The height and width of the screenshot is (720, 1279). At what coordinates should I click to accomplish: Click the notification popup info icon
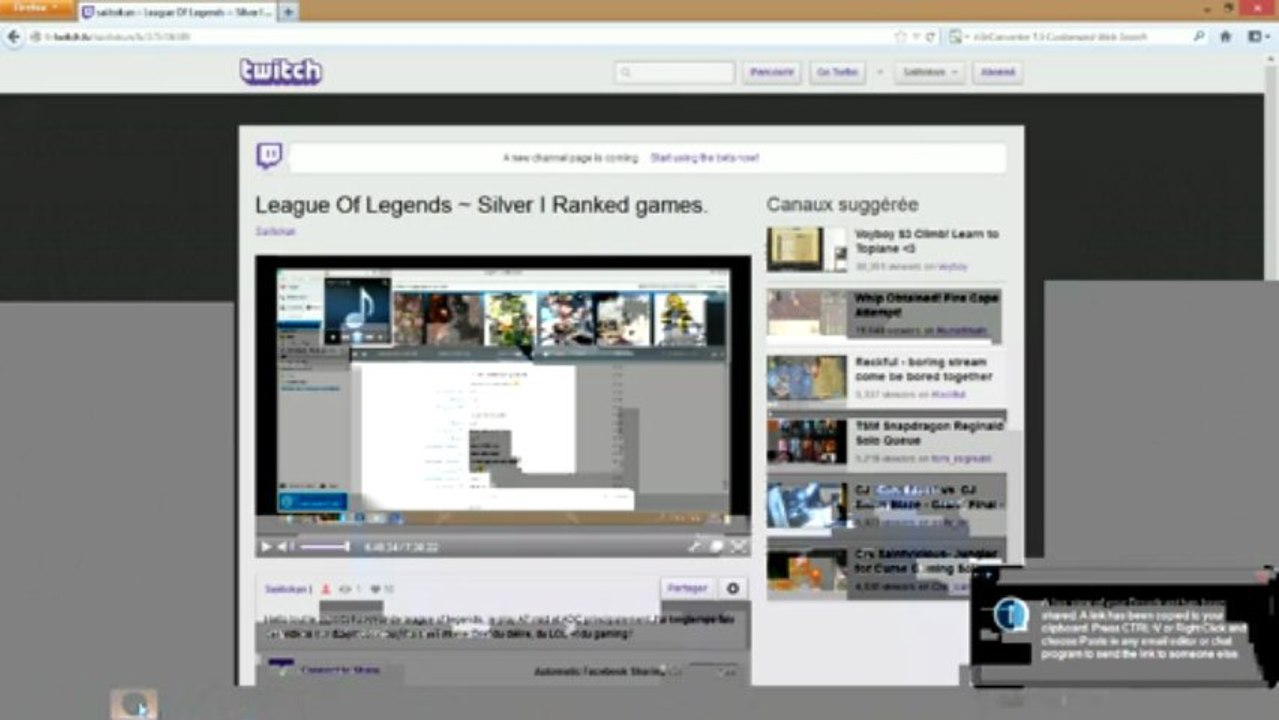coord(1011,614)
